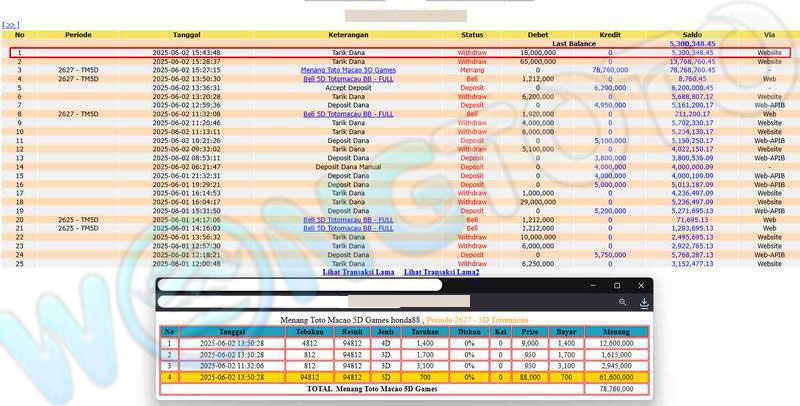This screenshot has width=800, height=406.
Task: Open Lihat Transaksi Lama link
Action: pos(358,272)
